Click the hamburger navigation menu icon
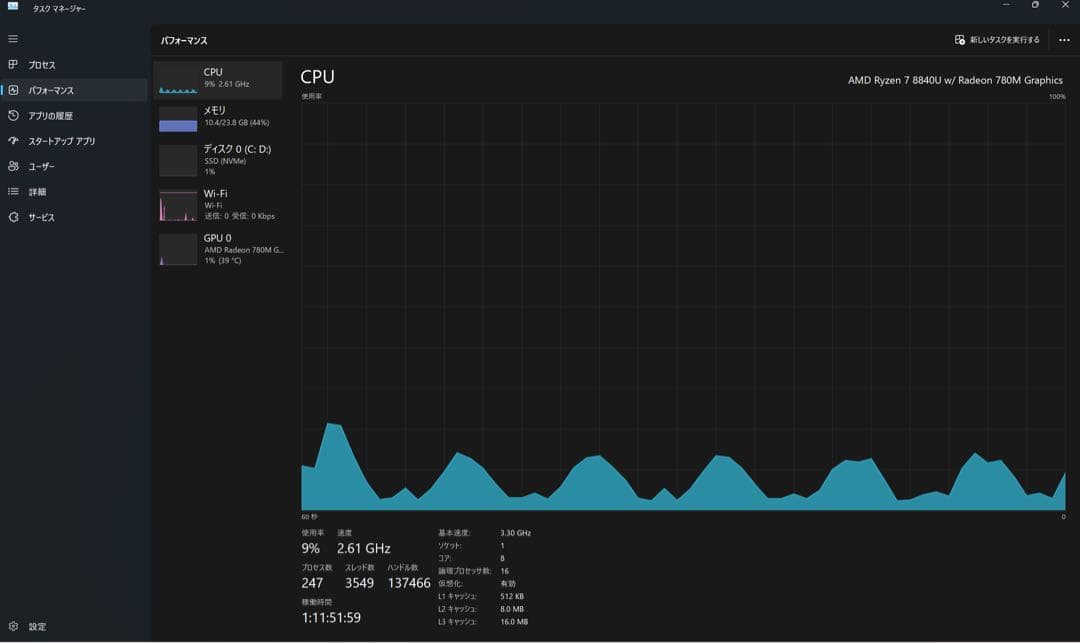 click(x=13, y=39)
